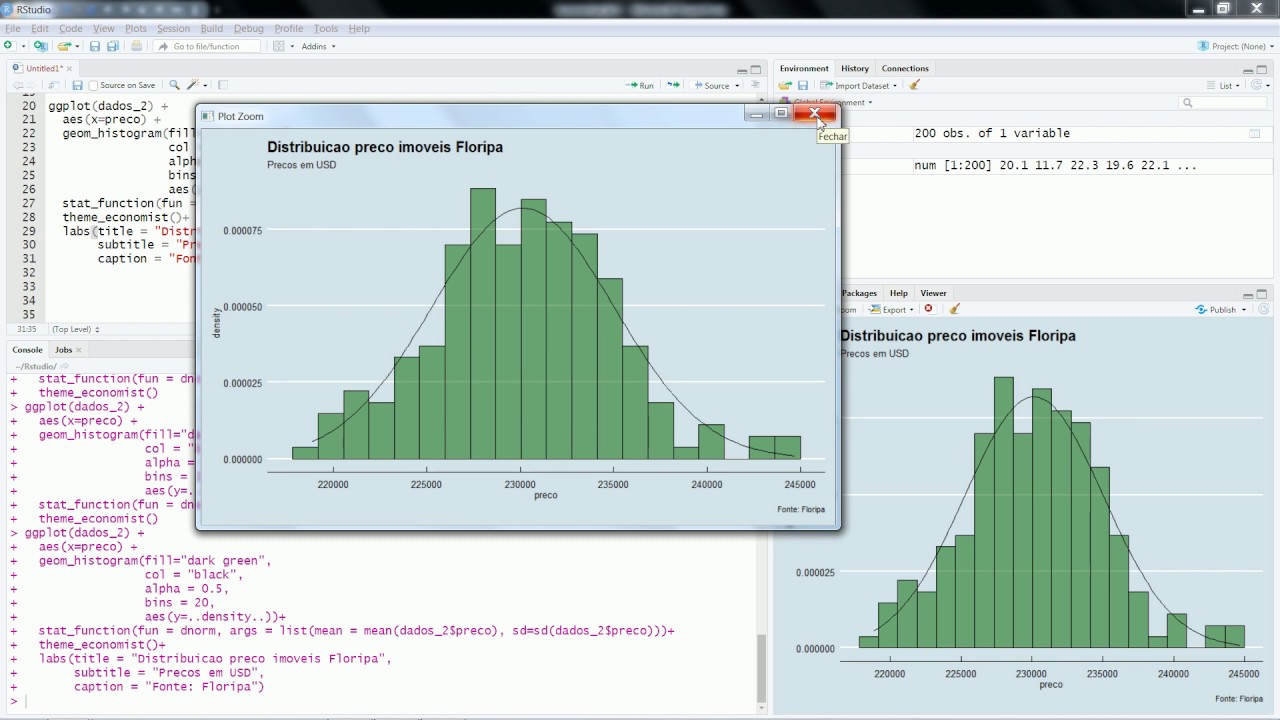The width and height of the screenshot is (1280, 720).
Task: Open the Tools menu
Action: [326, 28]
